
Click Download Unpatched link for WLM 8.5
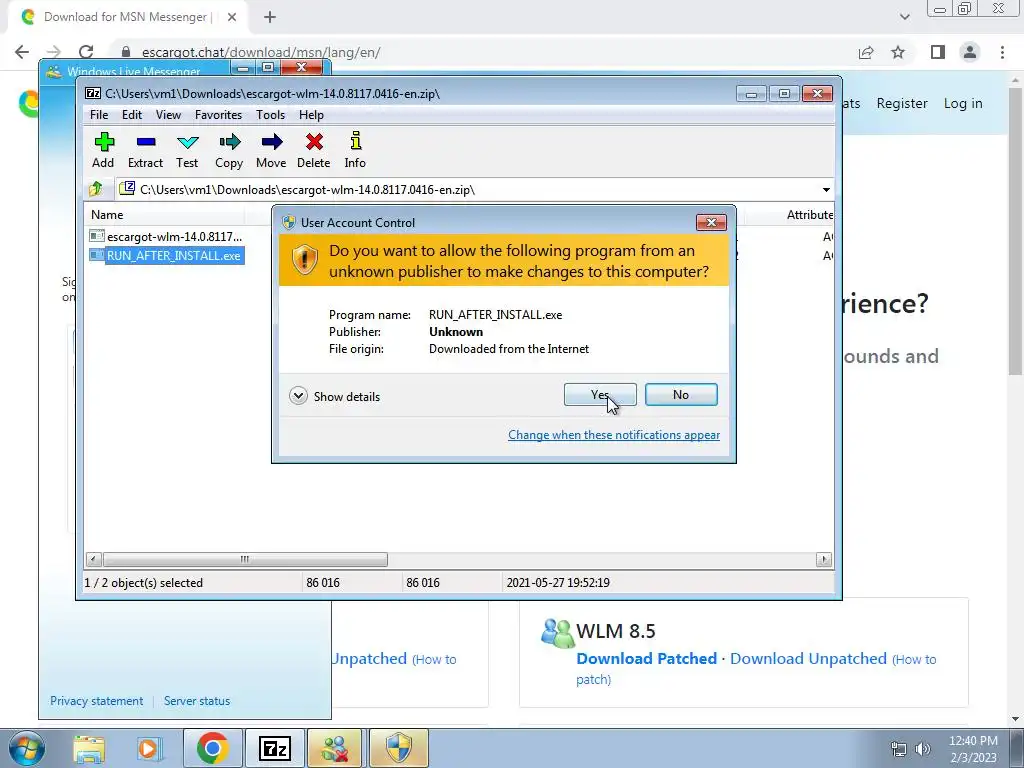[808, 658]
